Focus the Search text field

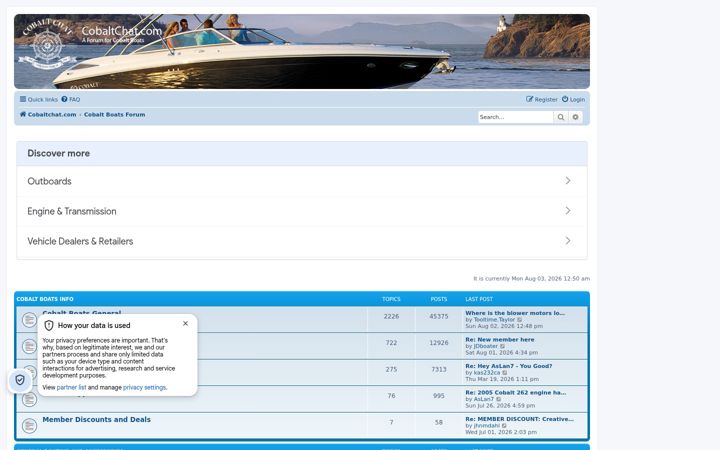[x=516, y=117]
